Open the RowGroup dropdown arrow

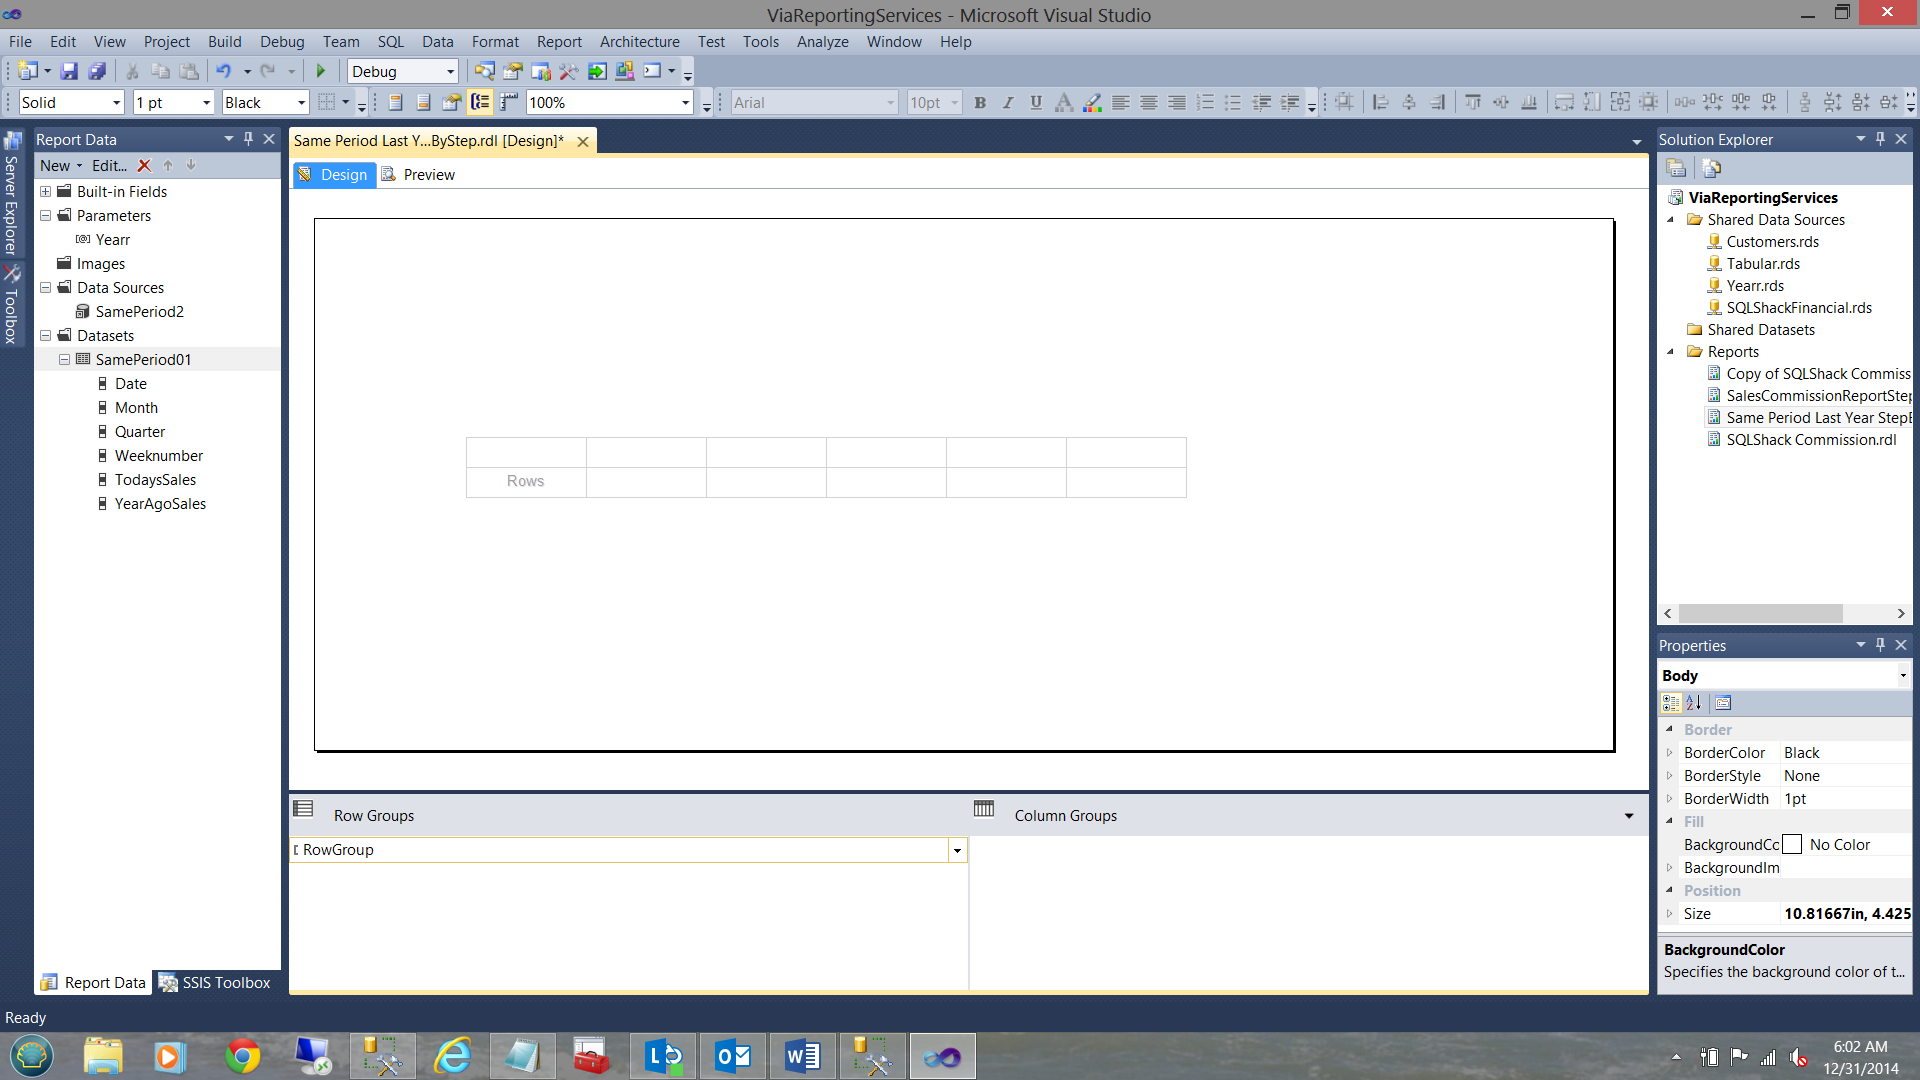coord(957,850)
